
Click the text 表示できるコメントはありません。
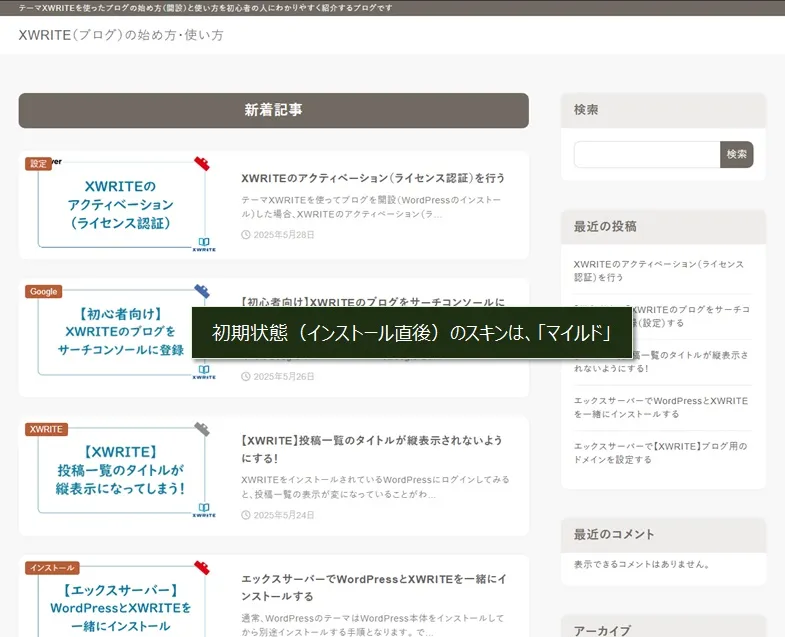tap(642, 564)
